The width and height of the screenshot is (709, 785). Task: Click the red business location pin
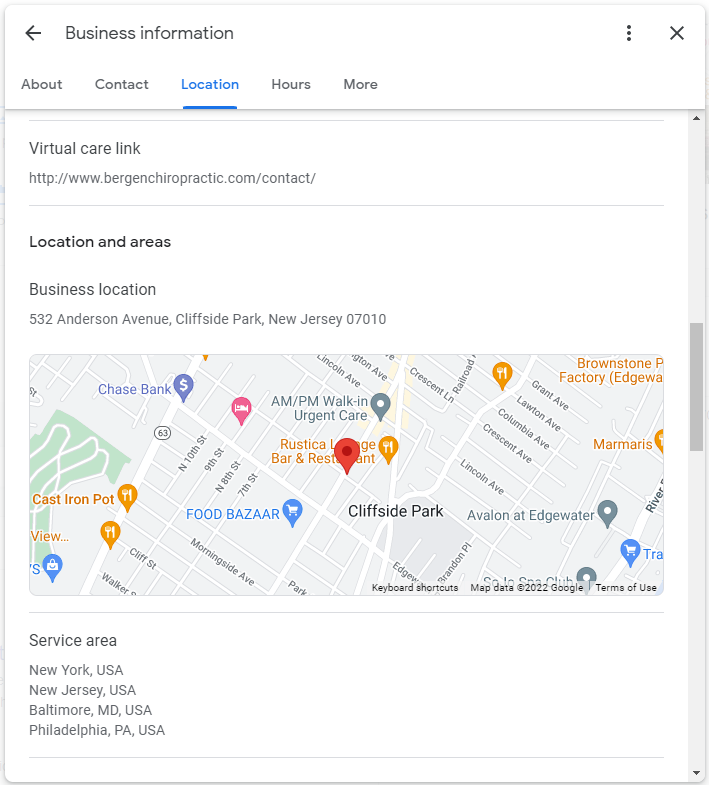(346, 455)
